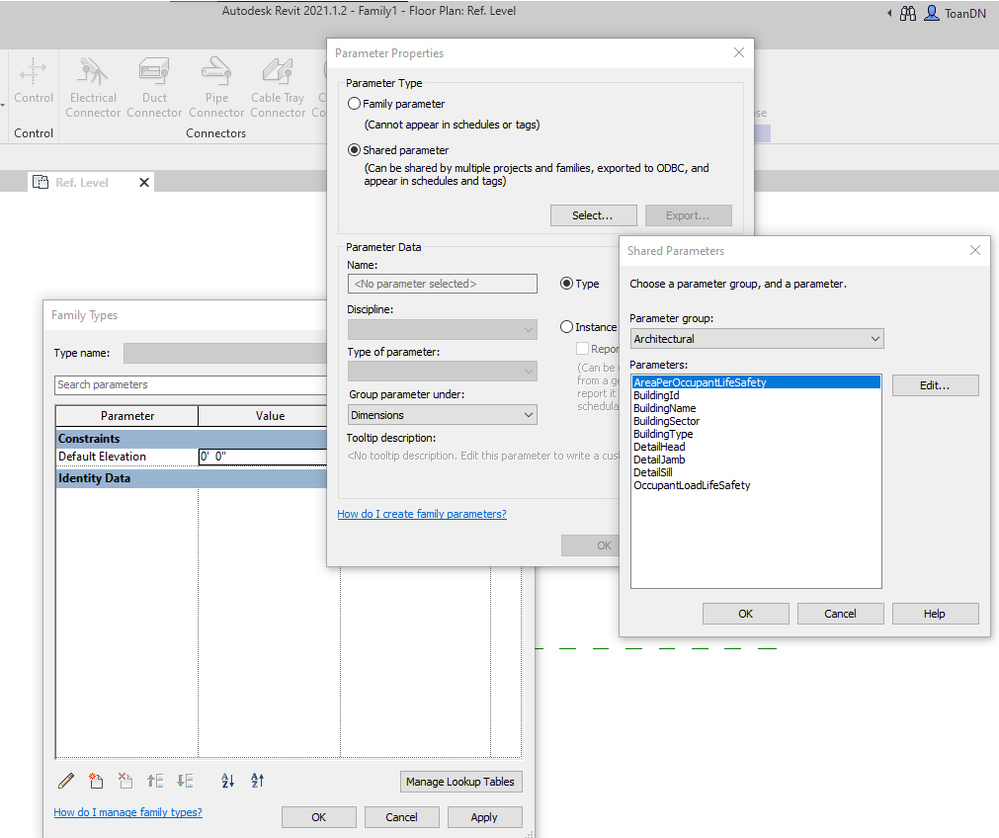Click Edit... in Shared Parameters dialog
This screenshot has height=838, width=999.
(x=935, y=386)
